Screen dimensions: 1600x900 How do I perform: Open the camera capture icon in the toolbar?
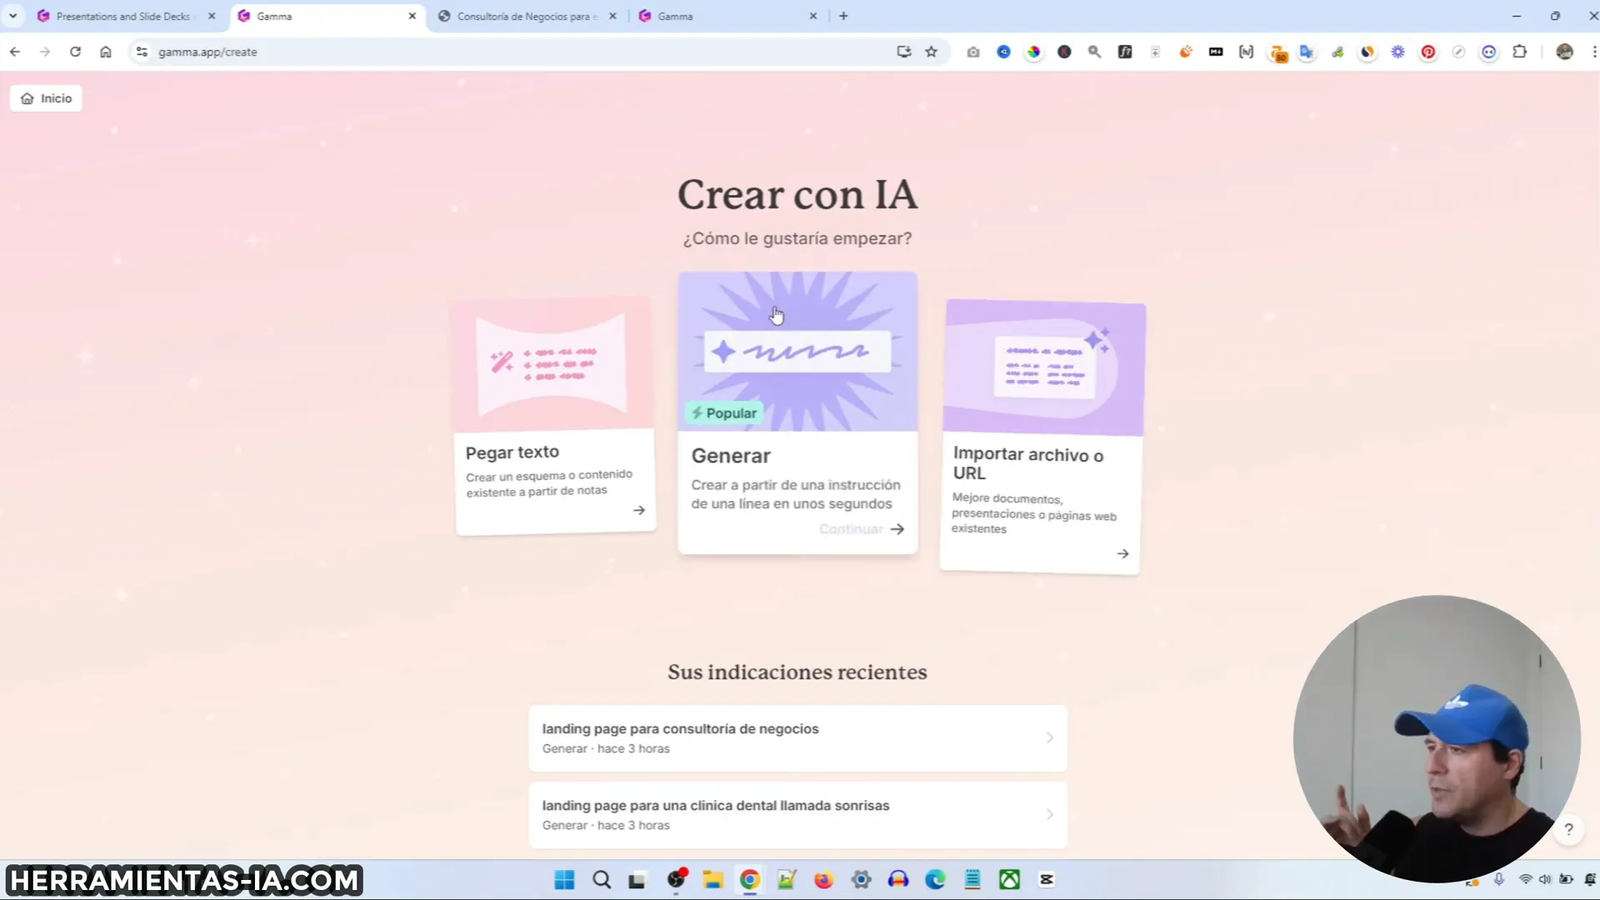[973, 52]
